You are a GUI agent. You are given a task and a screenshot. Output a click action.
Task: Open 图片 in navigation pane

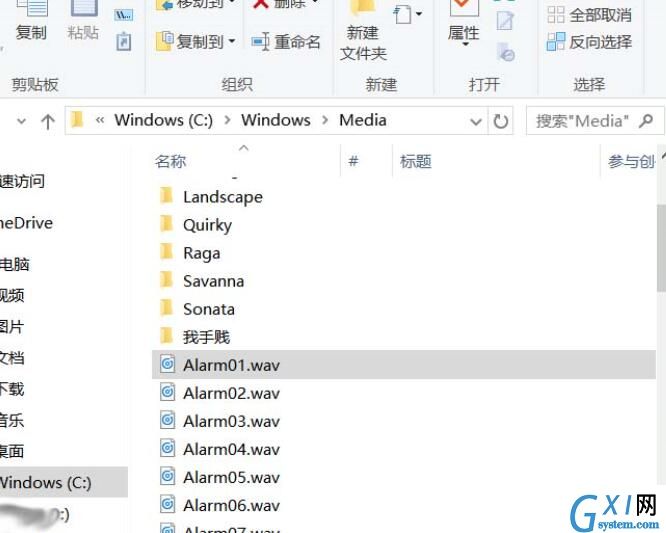(12, 327)
